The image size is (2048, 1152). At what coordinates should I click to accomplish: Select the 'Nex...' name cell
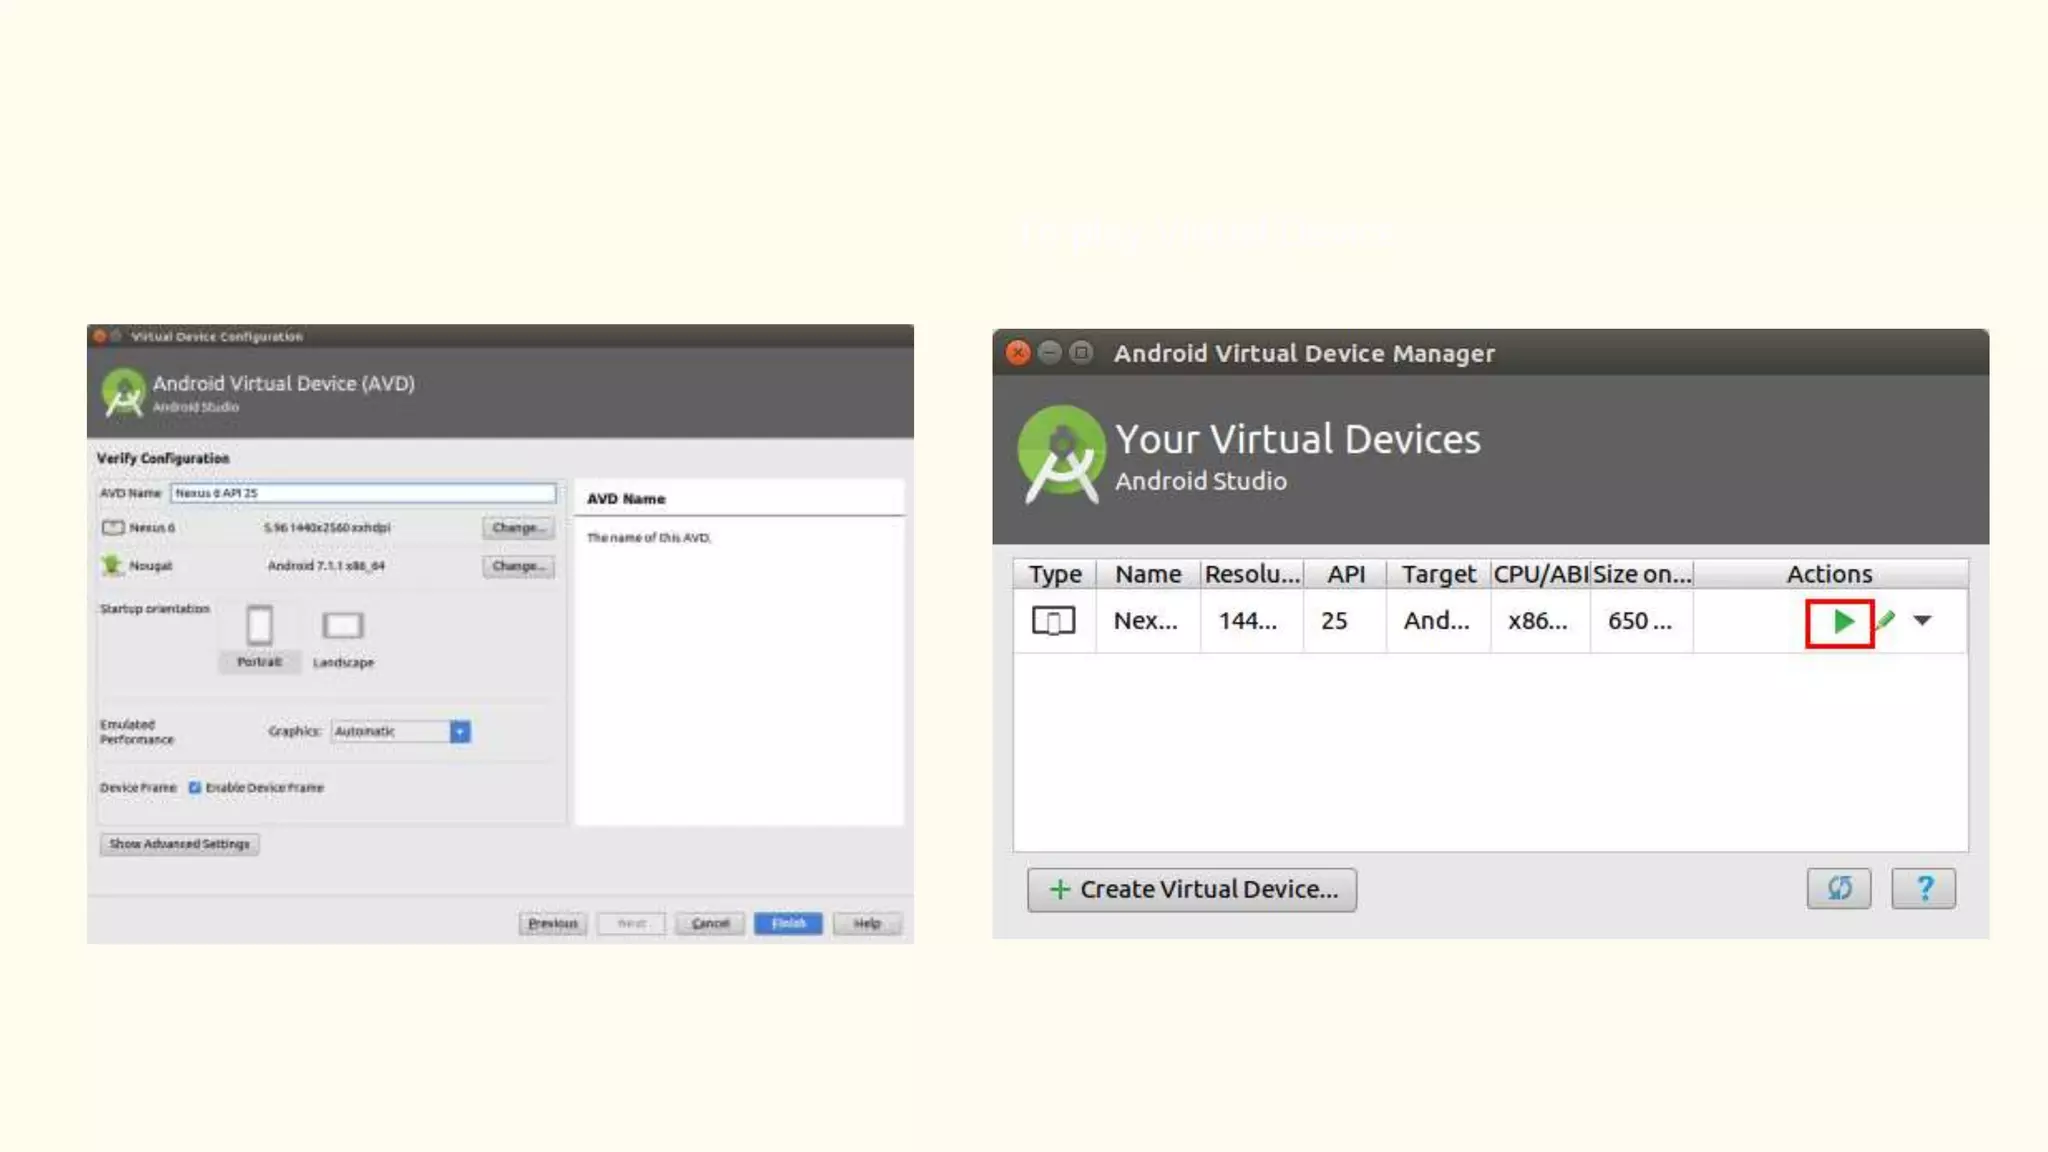coord(1146,621)
